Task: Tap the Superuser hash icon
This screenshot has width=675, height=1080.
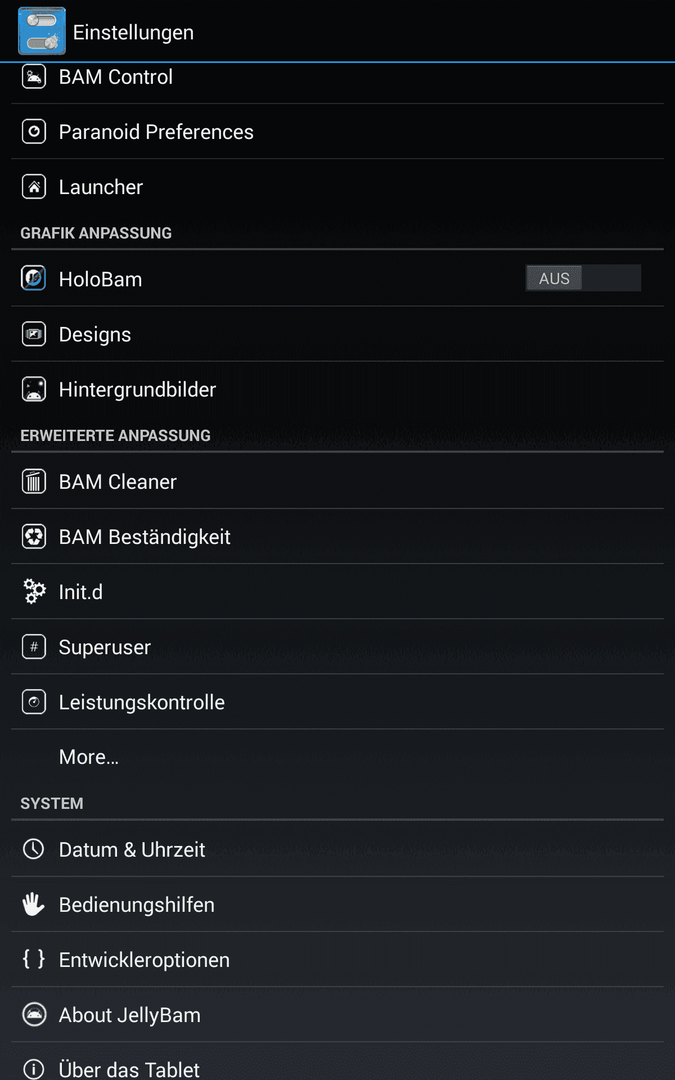Action: point(34,647)
